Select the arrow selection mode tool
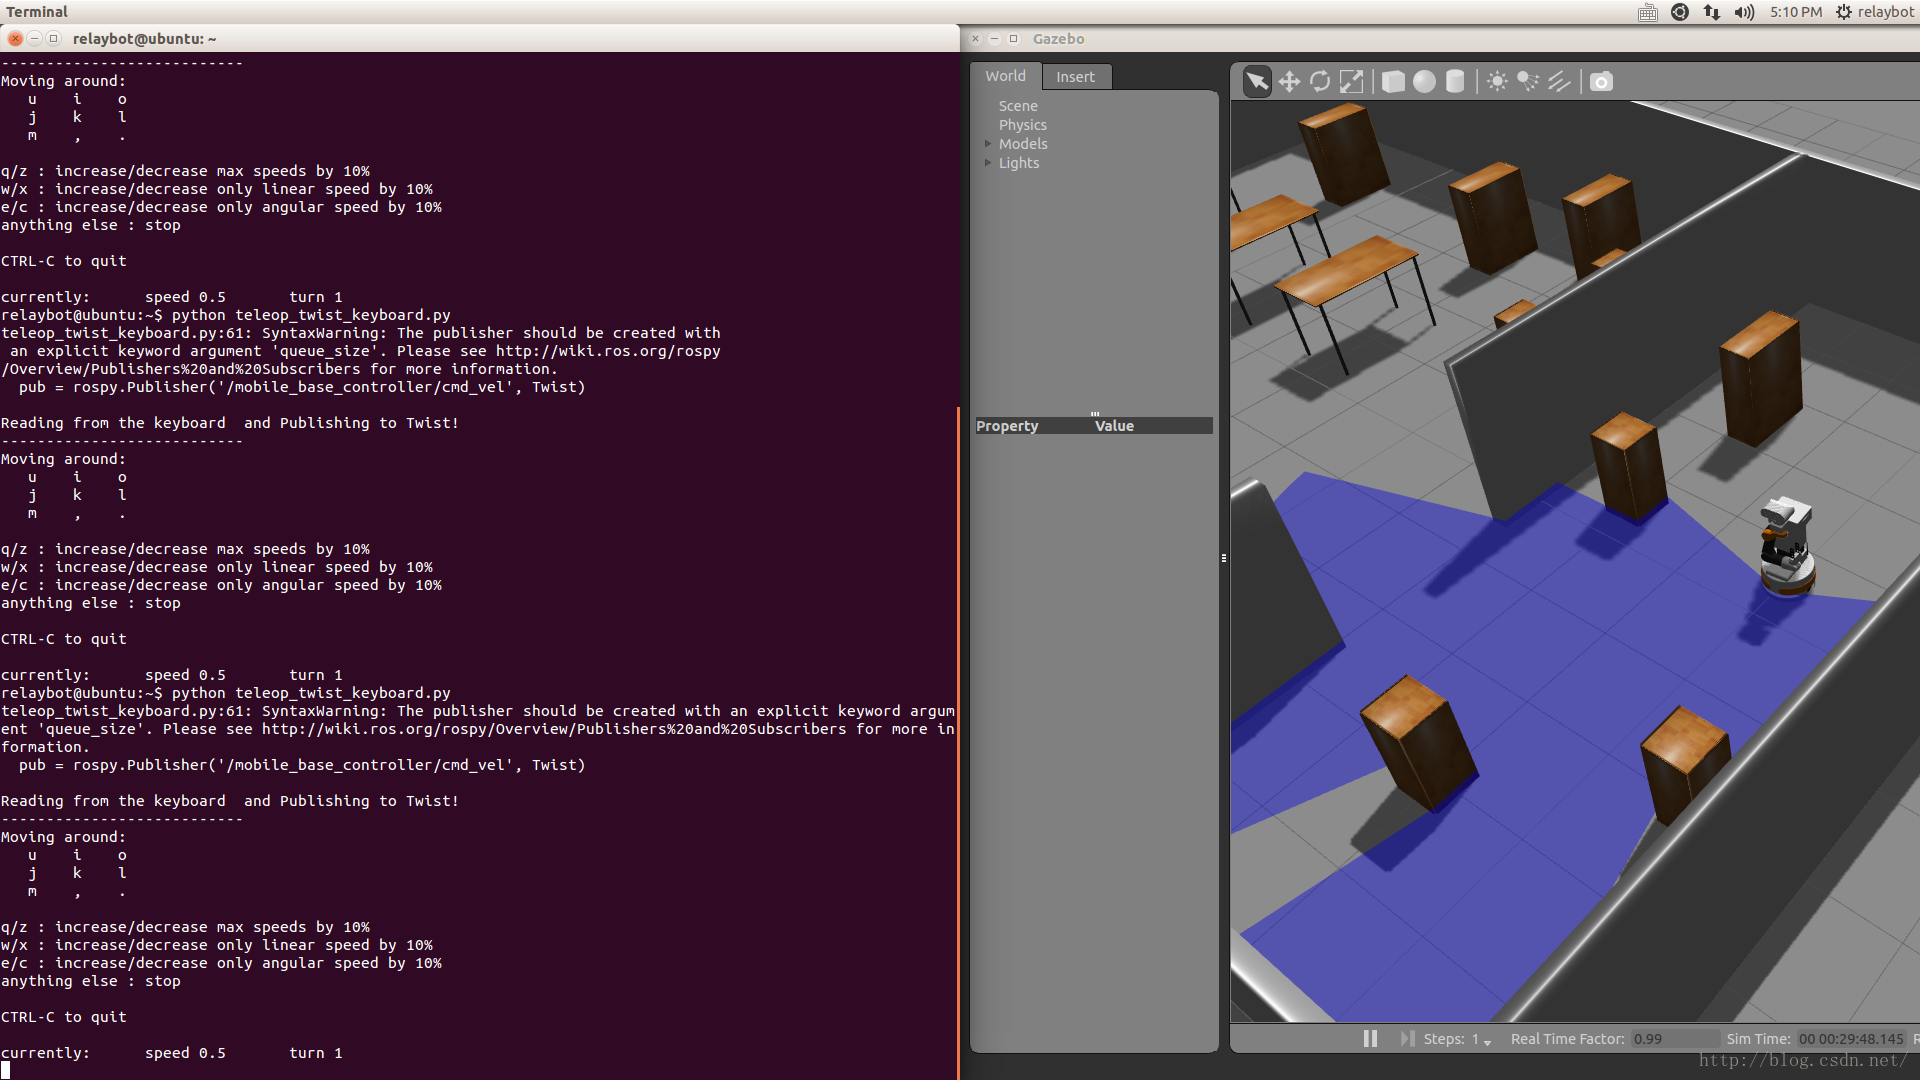The image size is (1920, 1080). pos(1257,82)
